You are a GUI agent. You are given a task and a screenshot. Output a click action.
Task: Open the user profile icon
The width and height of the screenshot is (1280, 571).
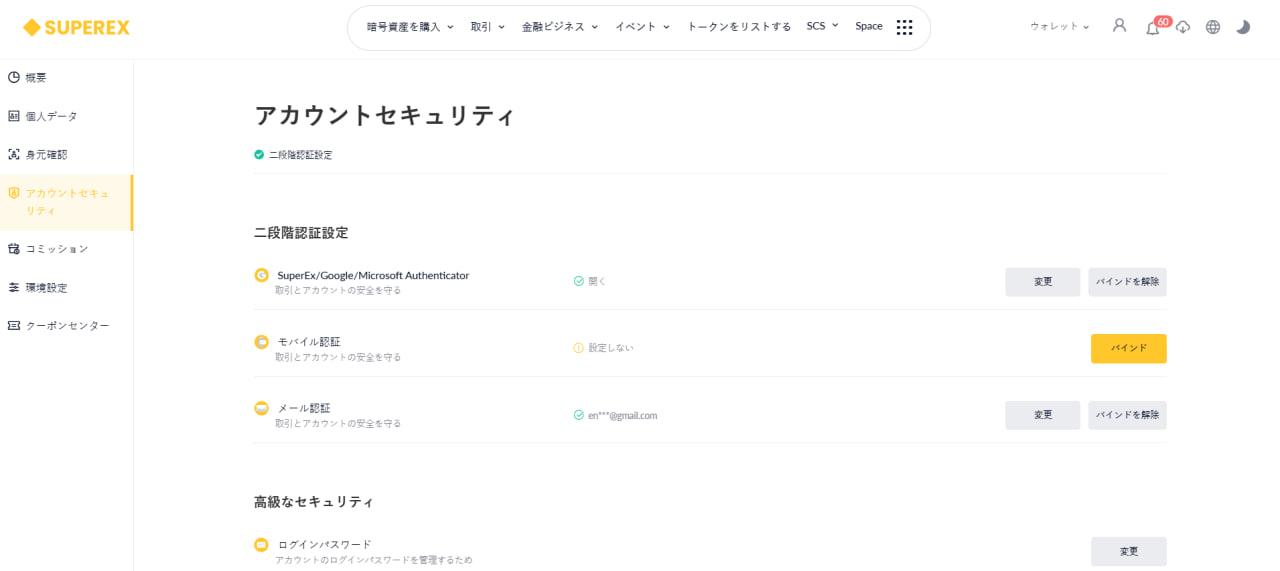click(x=1119, y=26)
